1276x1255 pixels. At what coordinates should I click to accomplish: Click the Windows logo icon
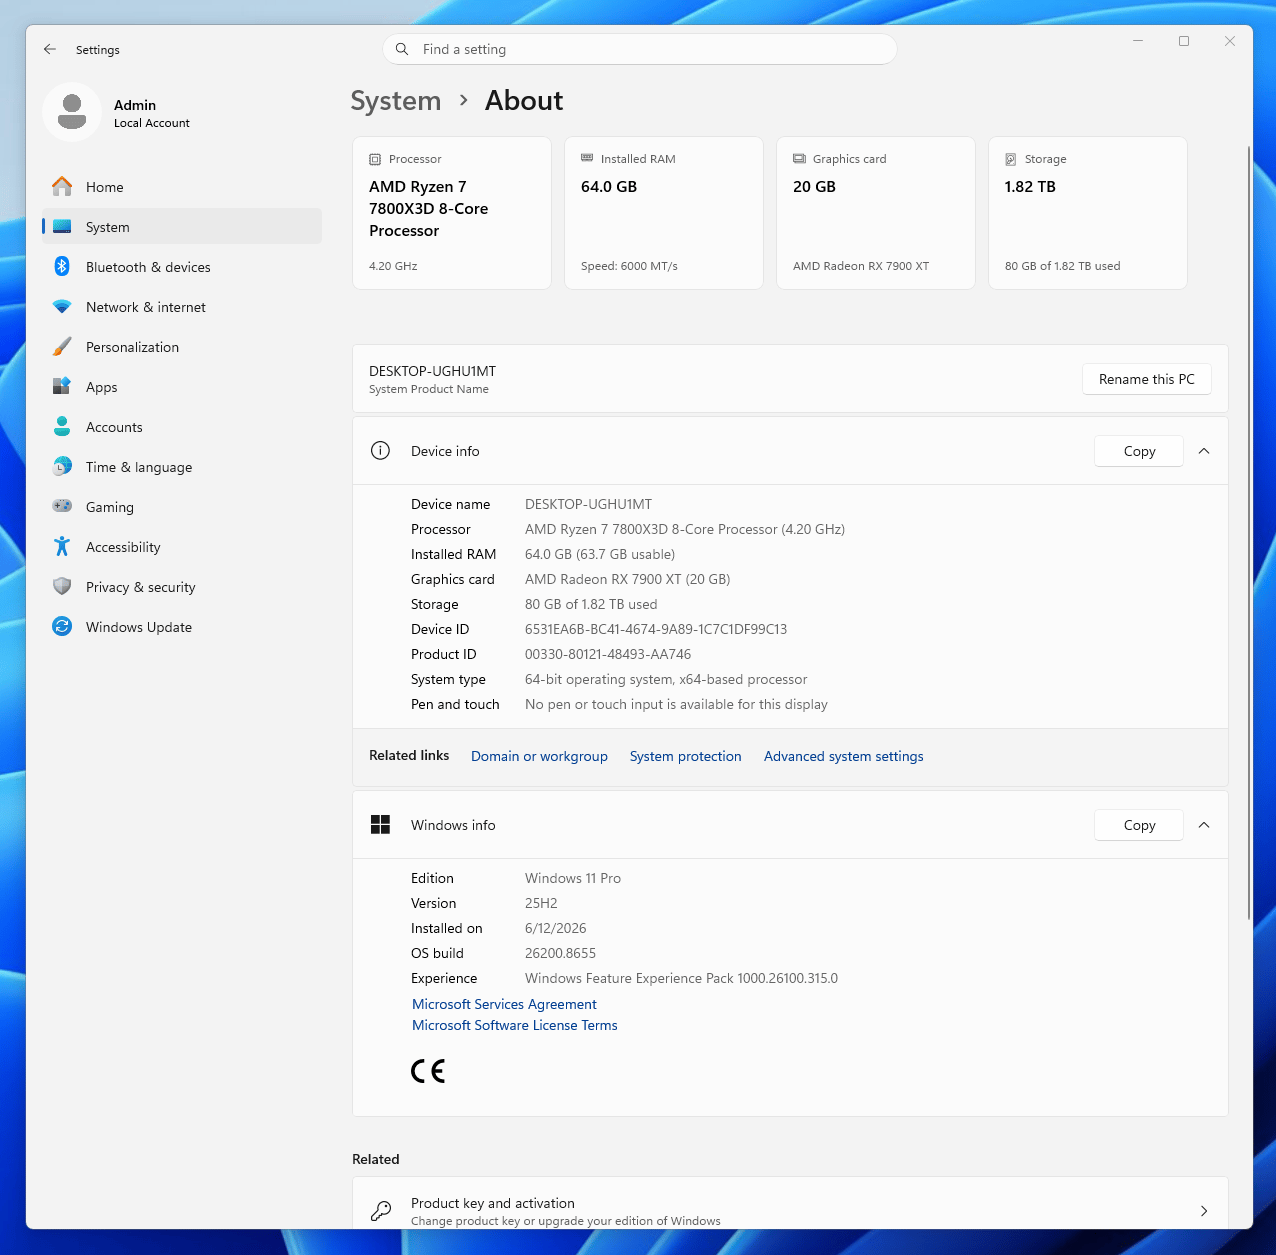pyautogui.click(x=380, y=825)
